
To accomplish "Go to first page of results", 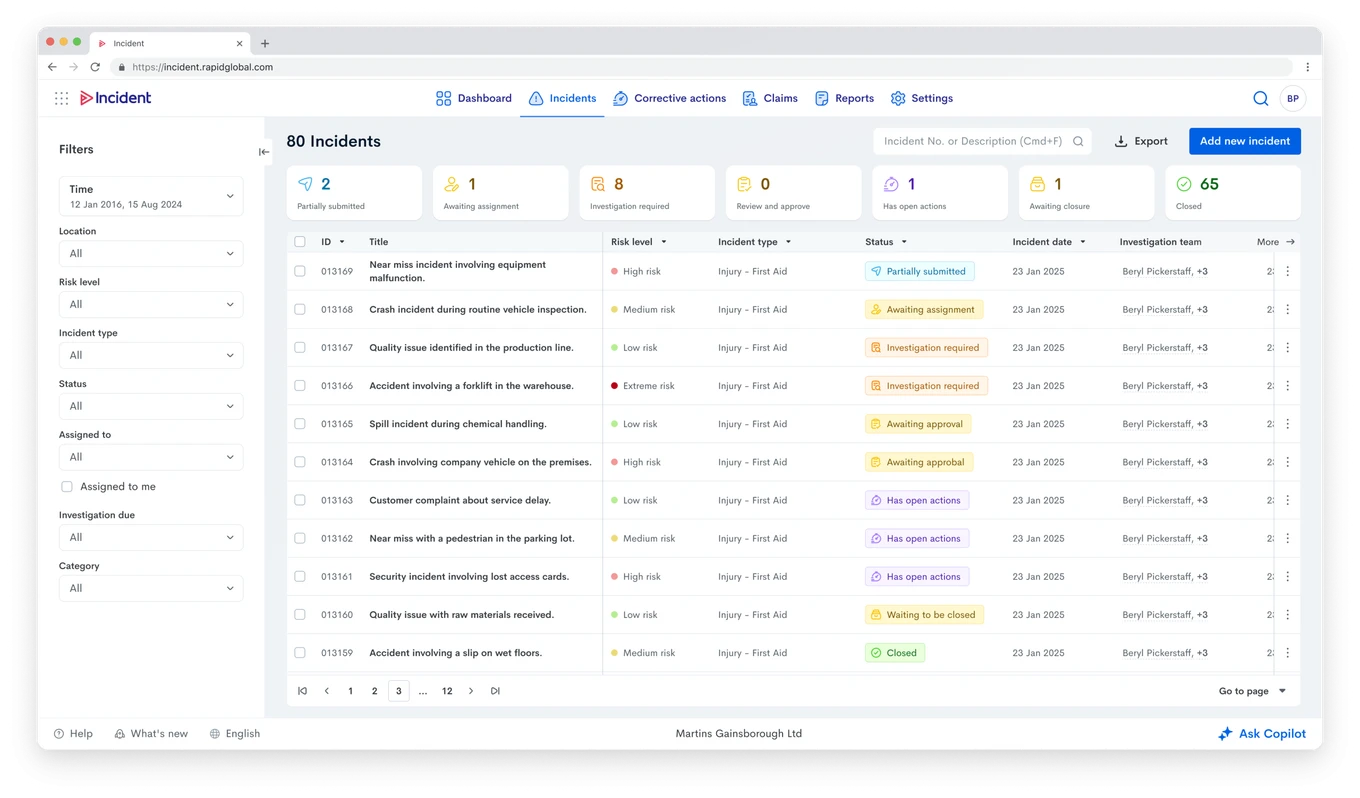I will click(x=302, y=691).
